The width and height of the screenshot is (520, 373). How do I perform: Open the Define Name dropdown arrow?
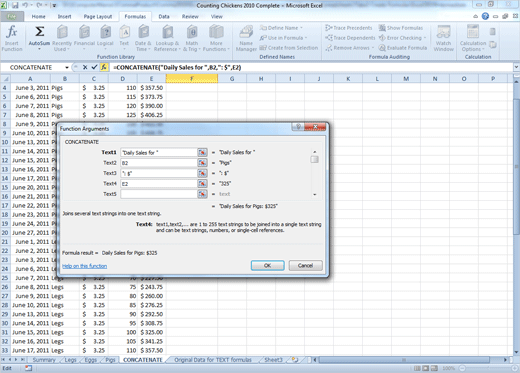[x=301, y=28]
